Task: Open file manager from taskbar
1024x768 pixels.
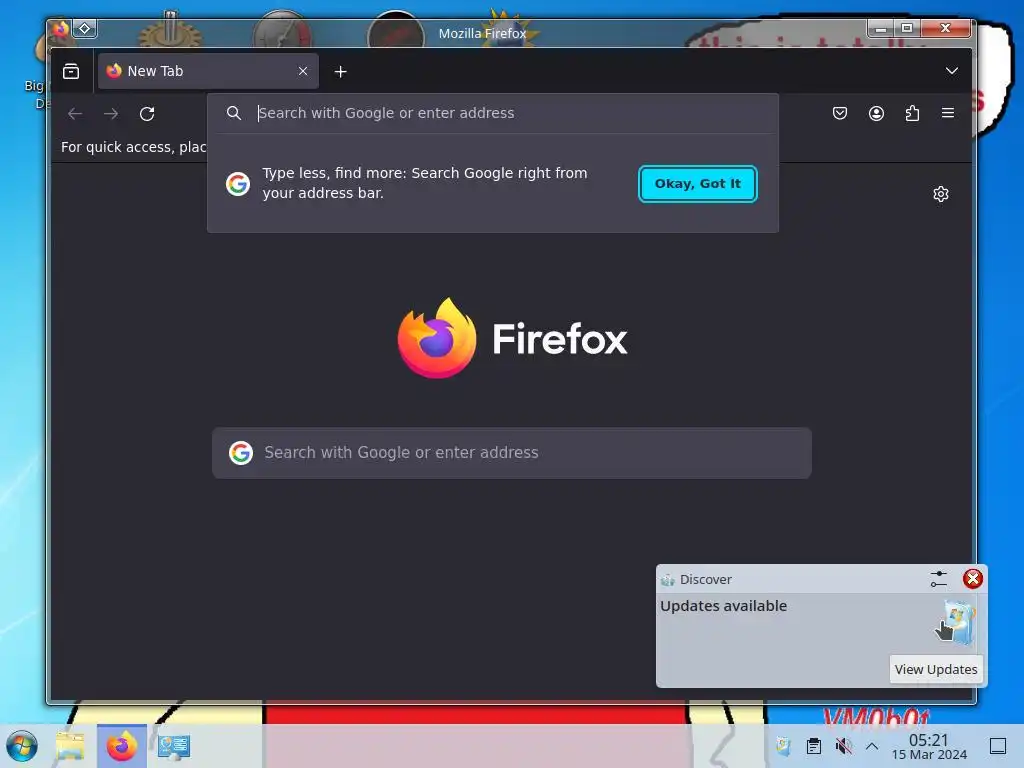Action: click(x=70, y=746)
